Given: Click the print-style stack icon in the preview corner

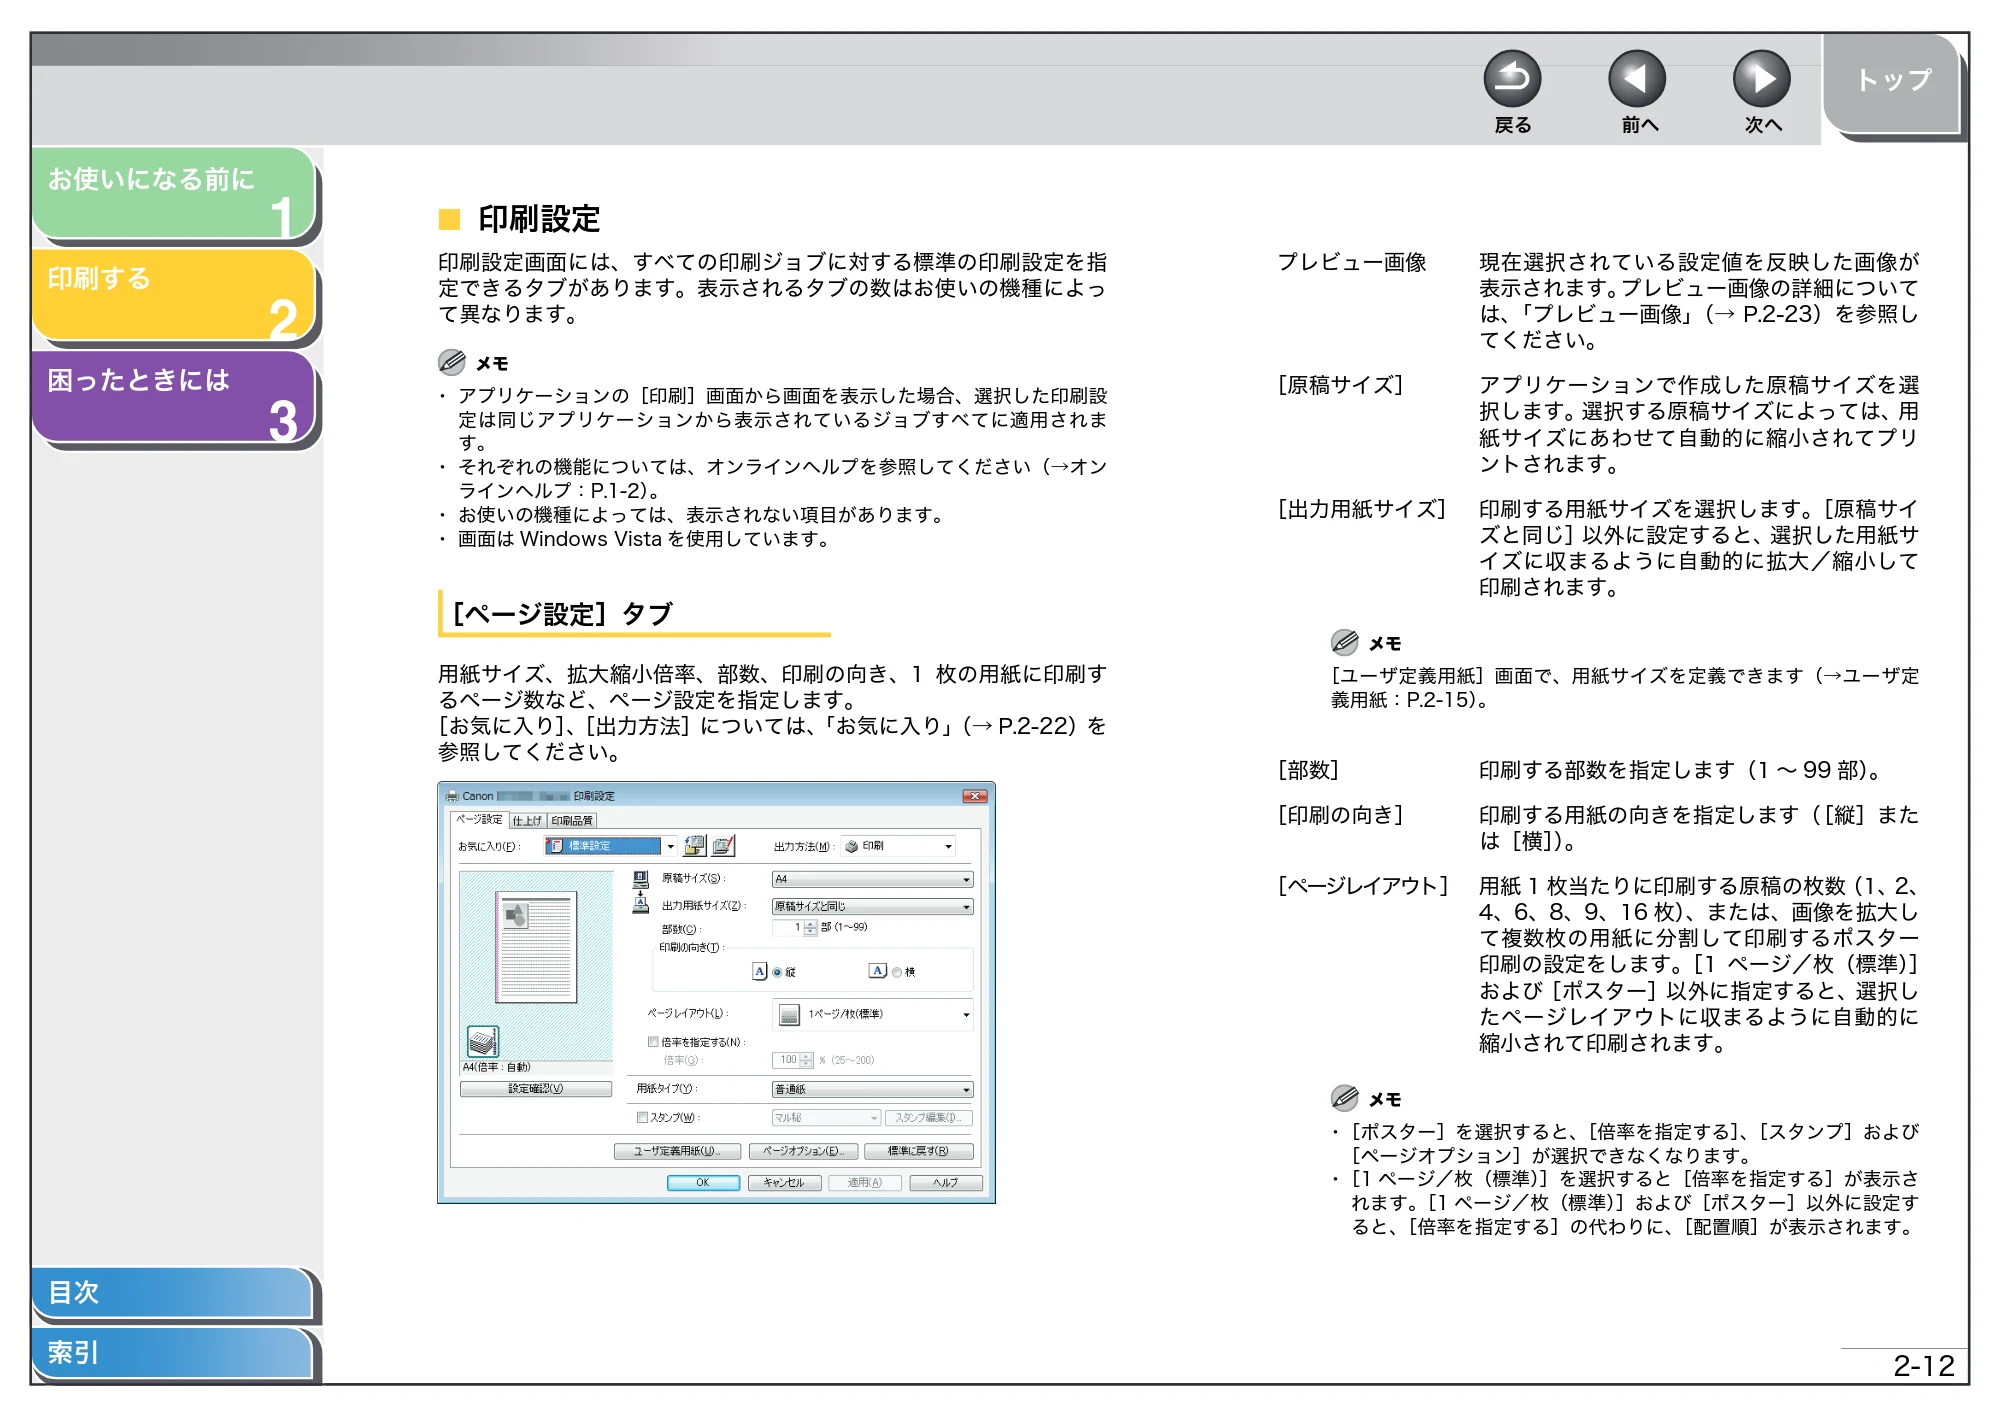Looking at the screenshot, I should click(482, 1041).
